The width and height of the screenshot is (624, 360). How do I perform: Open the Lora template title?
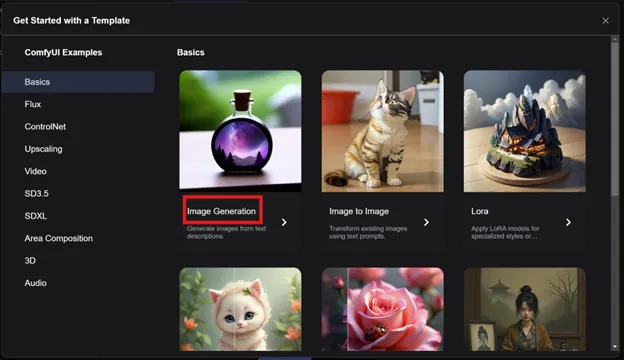tap(480, 211)
